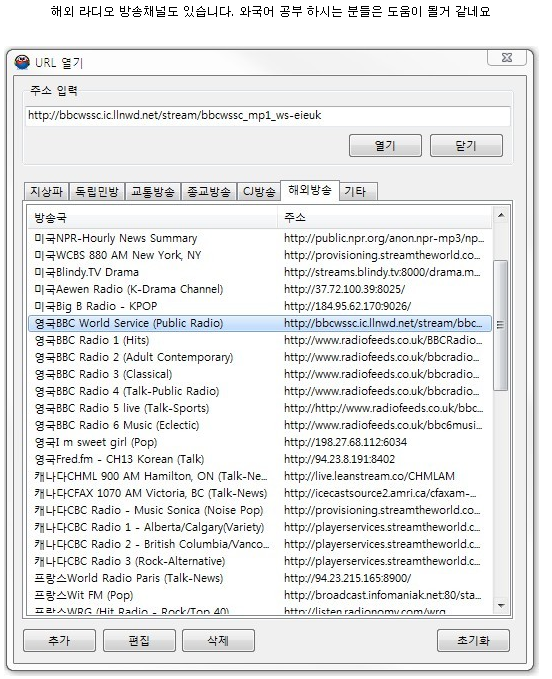This screenshot has width=552, height=679.
Task: Click the http://198.27.68.112:6034 address cell
Action: coord(345,442)
